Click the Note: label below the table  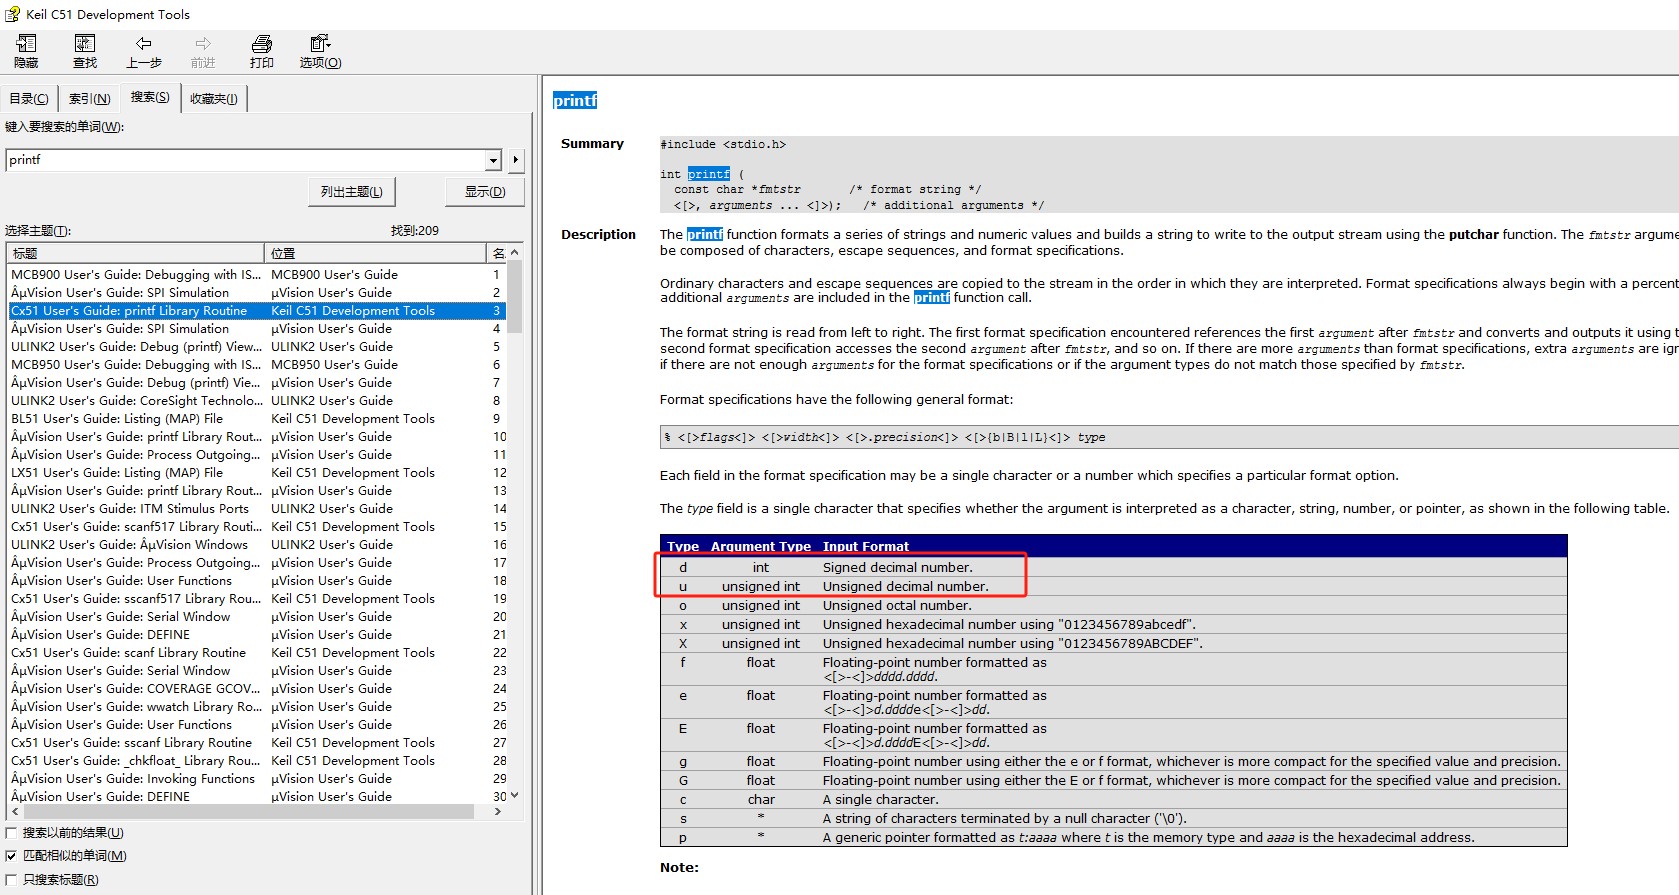point(679,868)
